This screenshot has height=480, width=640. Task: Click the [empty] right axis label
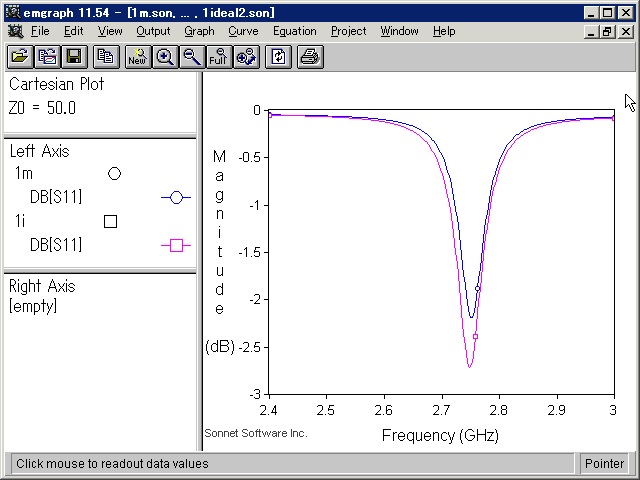click(33, 306)
